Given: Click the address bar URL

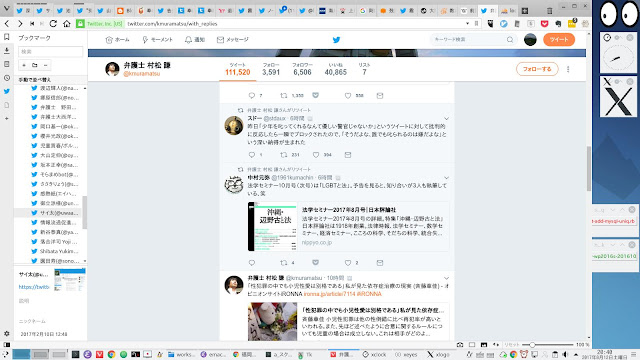Looking at the screenshot, I should click(x=172, y=24).
